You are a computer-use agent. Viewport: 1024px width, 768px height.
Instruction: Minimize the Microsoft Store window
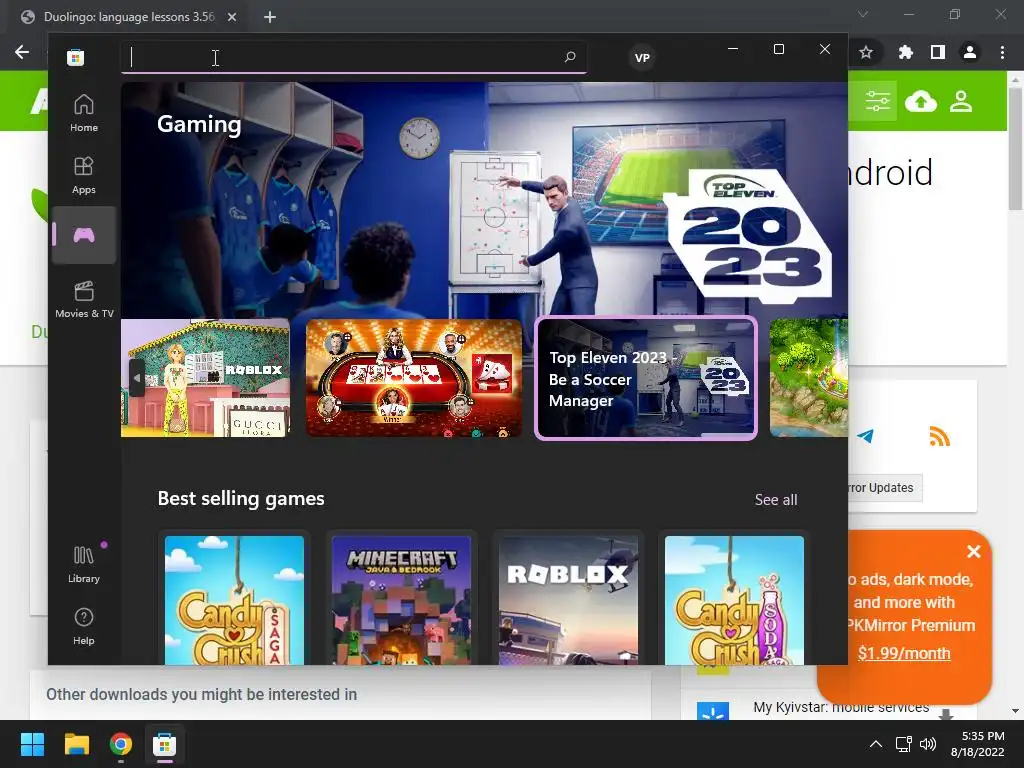click(733, 49)
